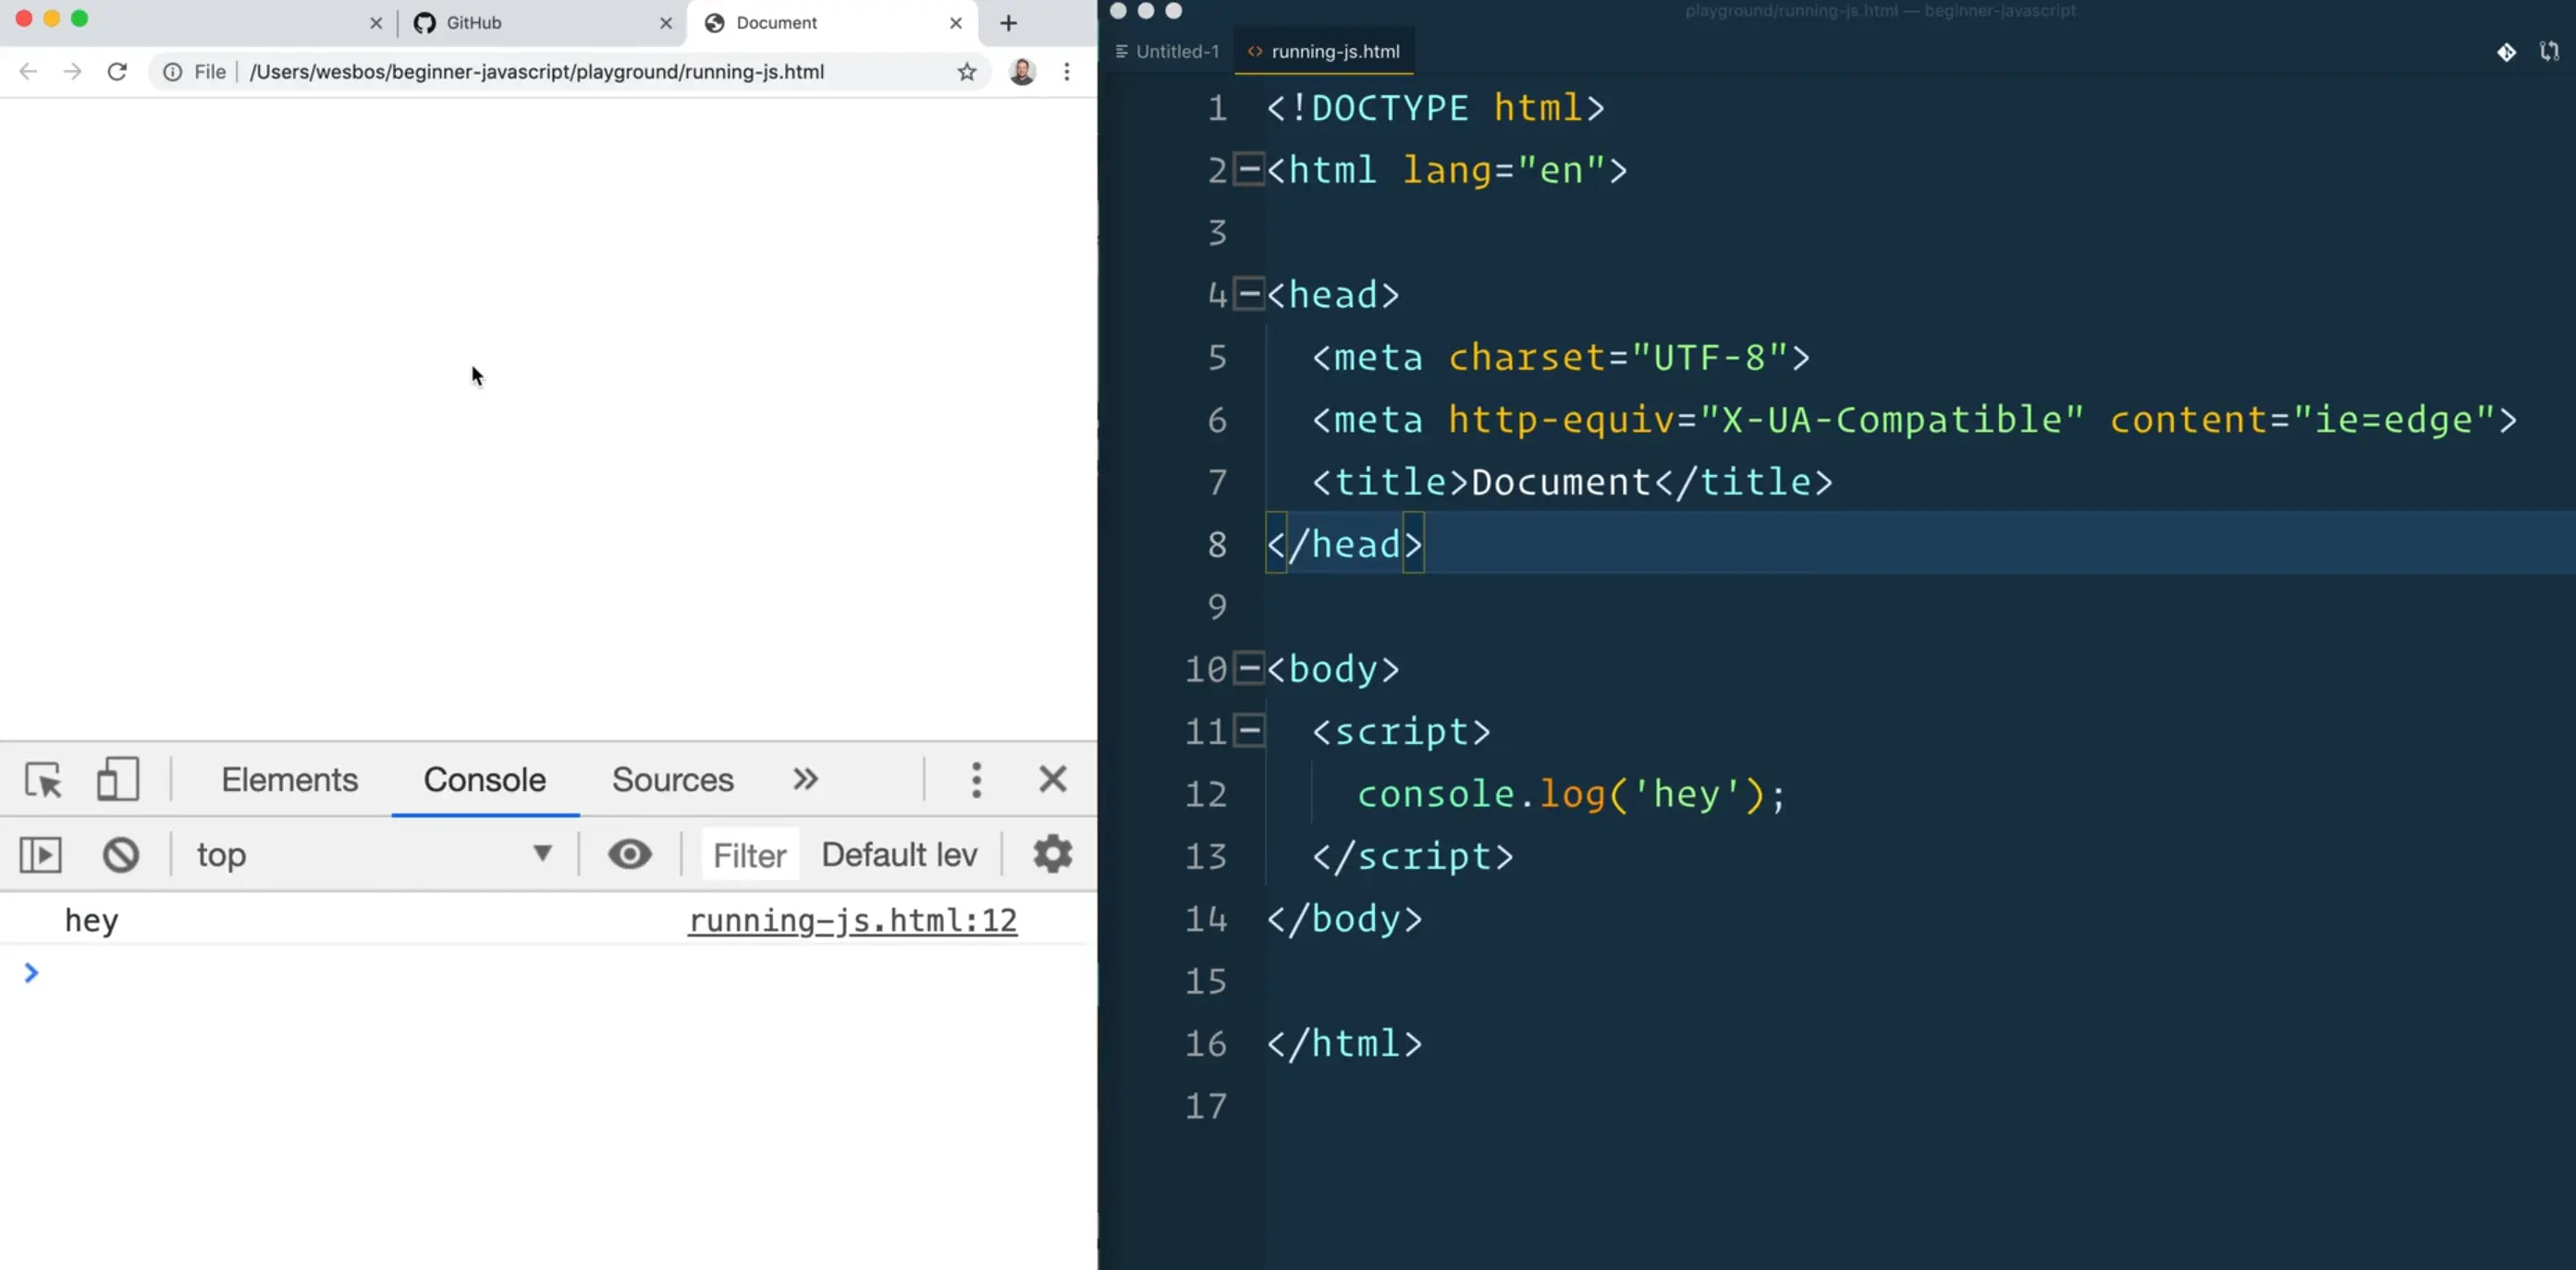Open the Default levels dropdown
Screen dimensions: 2576x1270
[898, 855]
